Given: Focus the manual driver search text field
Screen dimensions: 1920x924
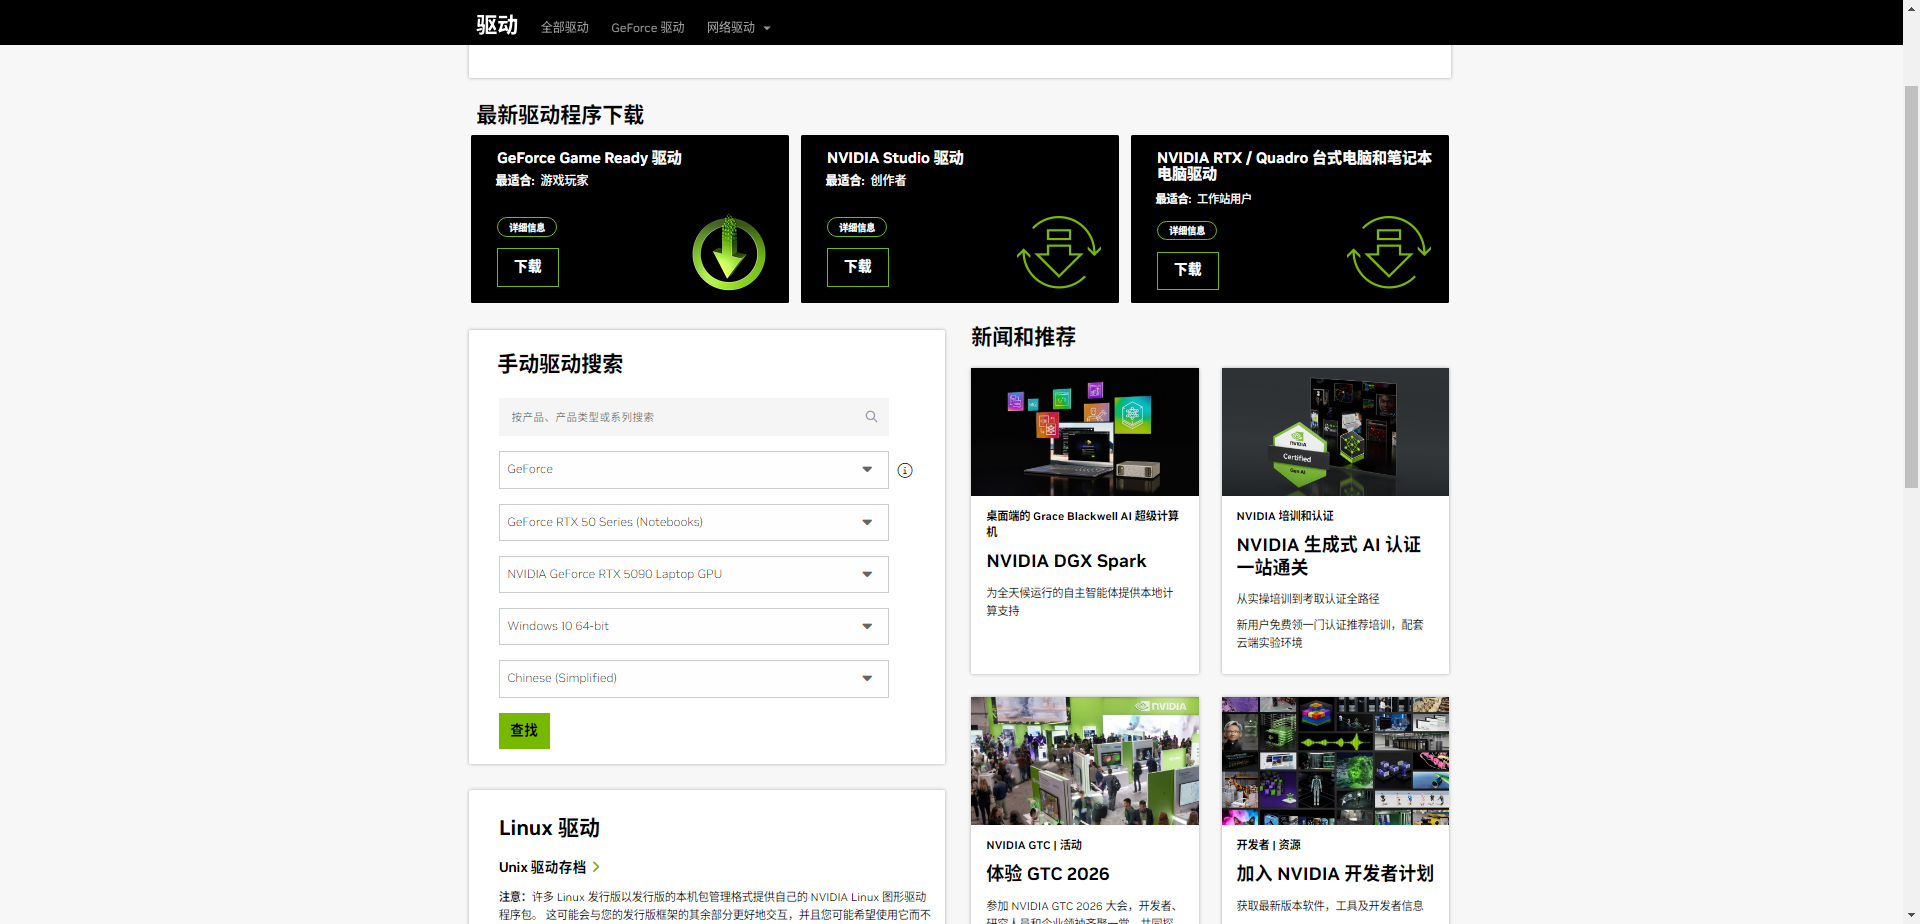Looking at the screenshot, I should [694, 417].
